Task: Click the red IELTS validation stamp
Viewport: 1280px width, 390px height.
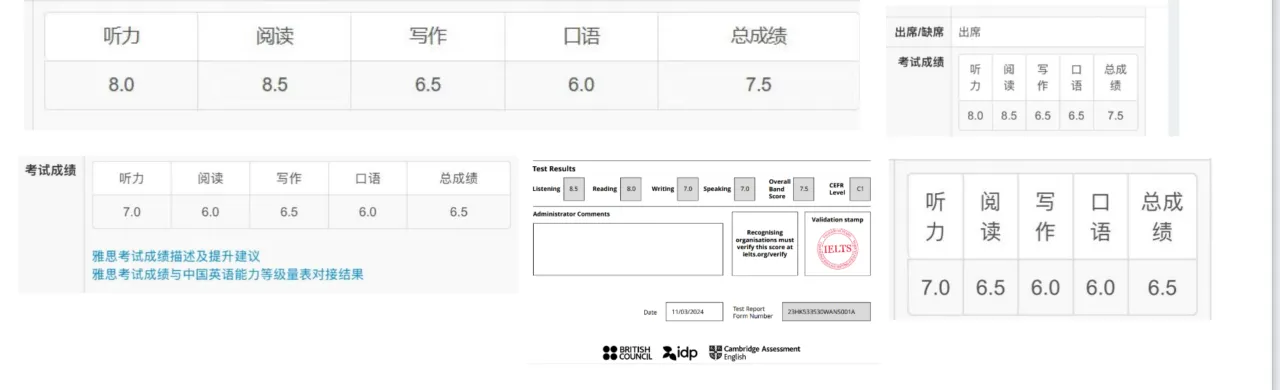Action: [838, 249]
